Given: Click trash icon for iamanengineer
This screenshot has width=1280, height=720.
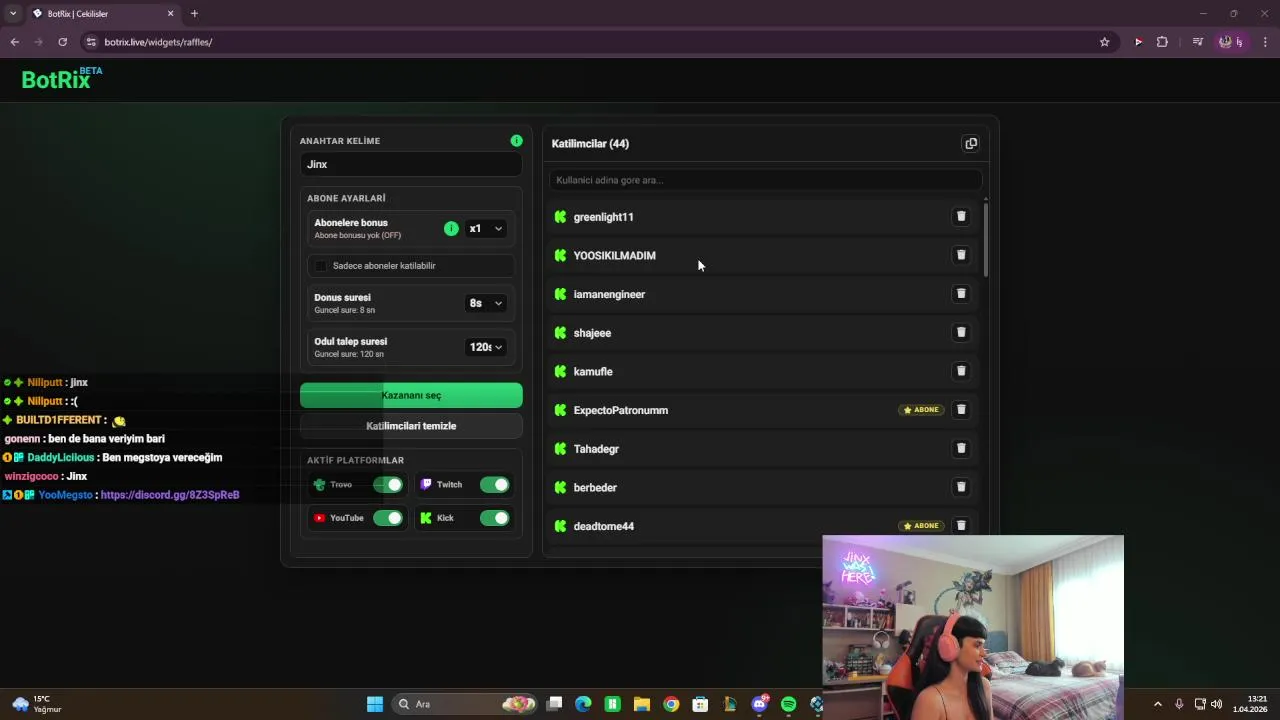Looking at the screenshot, I should click(961, 294).
